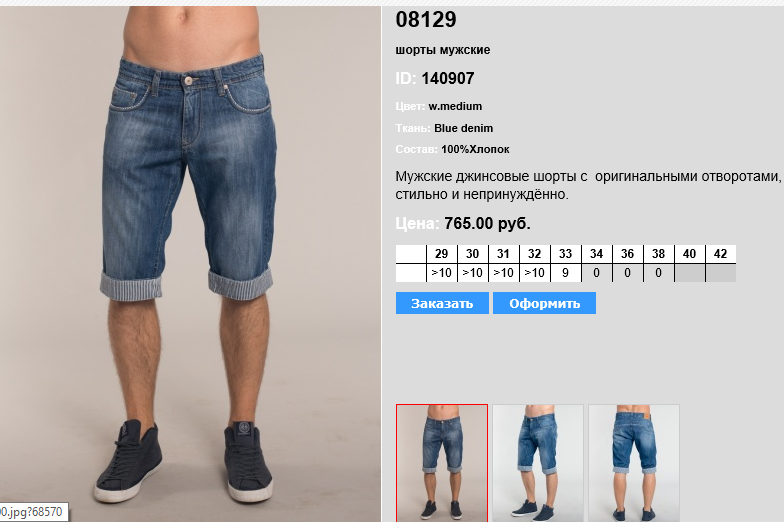Select the side view shorts thumbnail
The height and width of the screenshot is (522, 784).
(x=538, y=463)
